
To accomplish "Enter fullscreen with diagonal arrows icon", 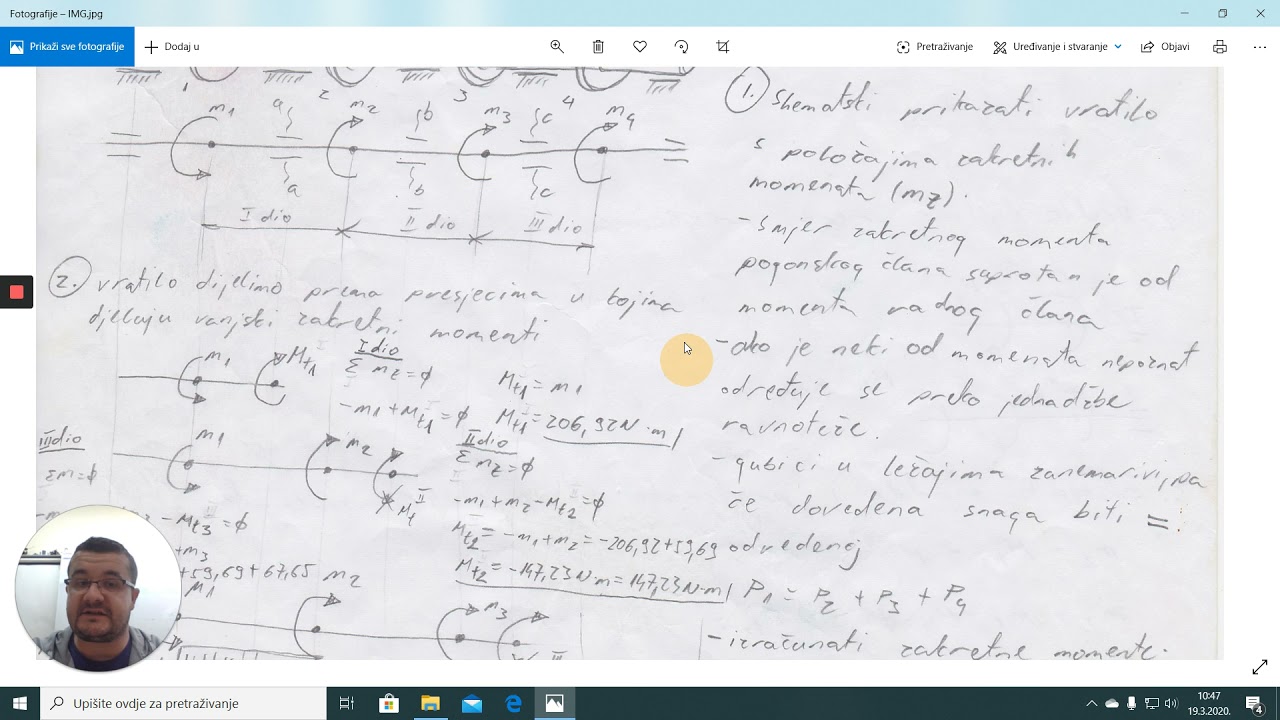I will pos(1260,667).
